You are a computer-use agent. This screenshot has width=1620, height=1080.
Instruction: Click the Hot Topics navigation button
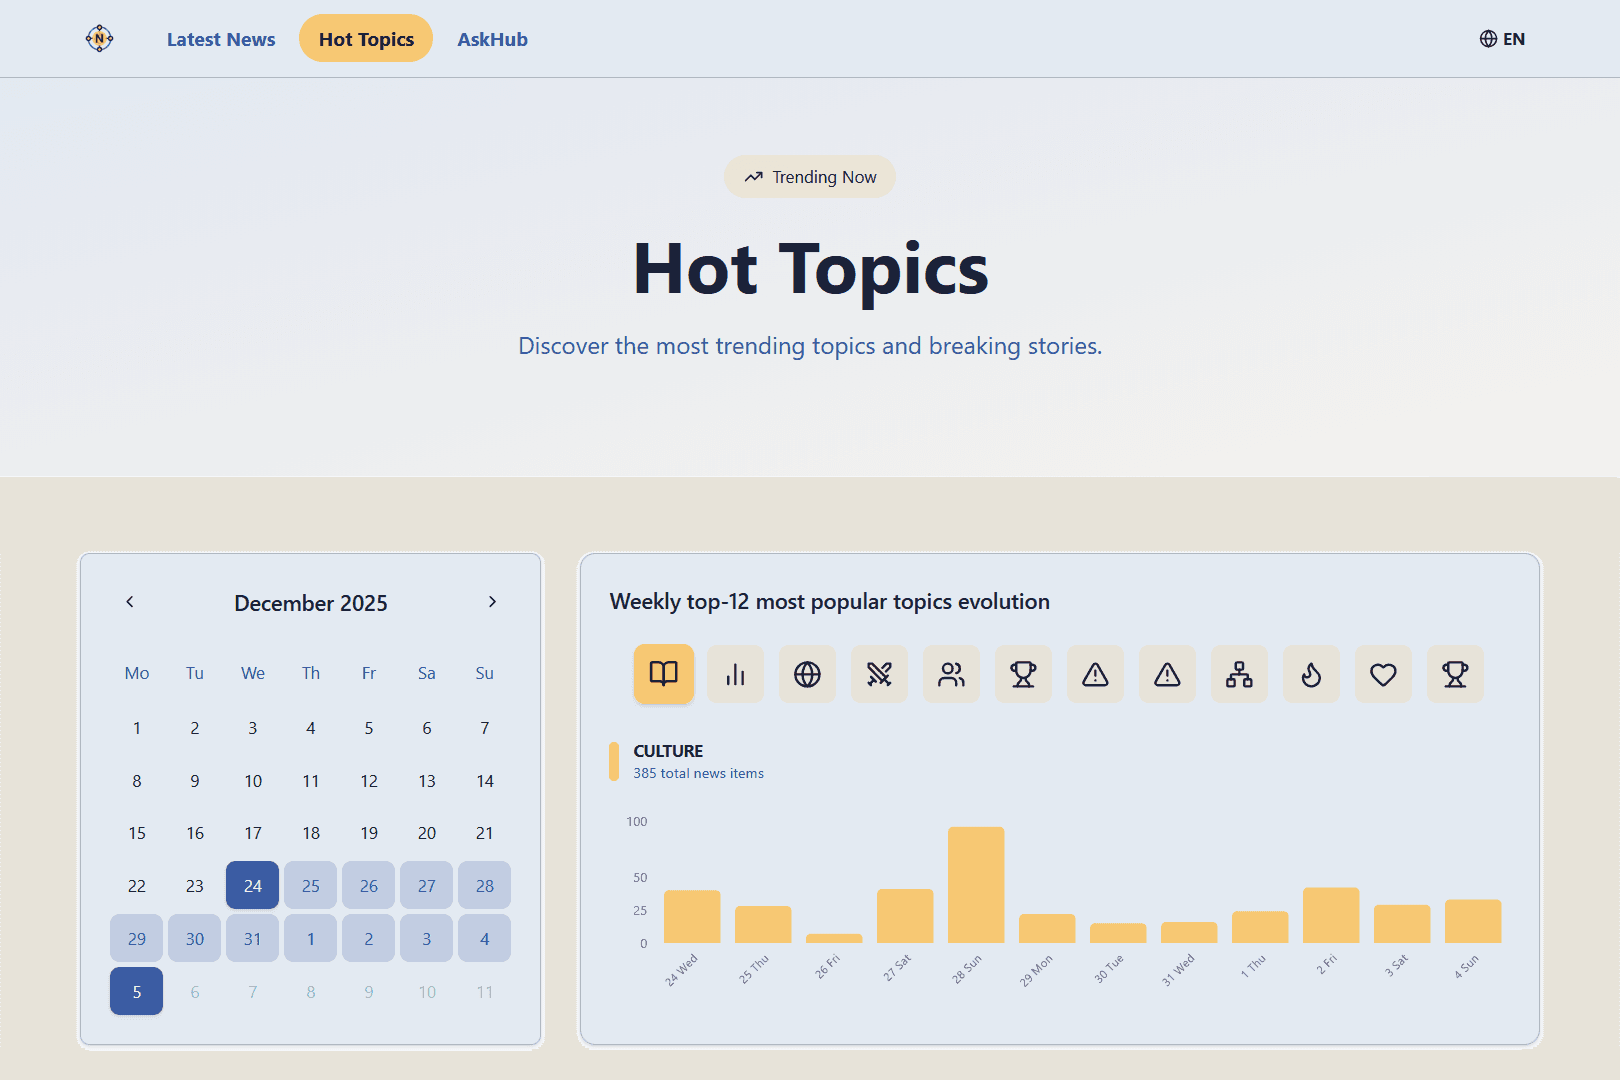coord(365,38)
